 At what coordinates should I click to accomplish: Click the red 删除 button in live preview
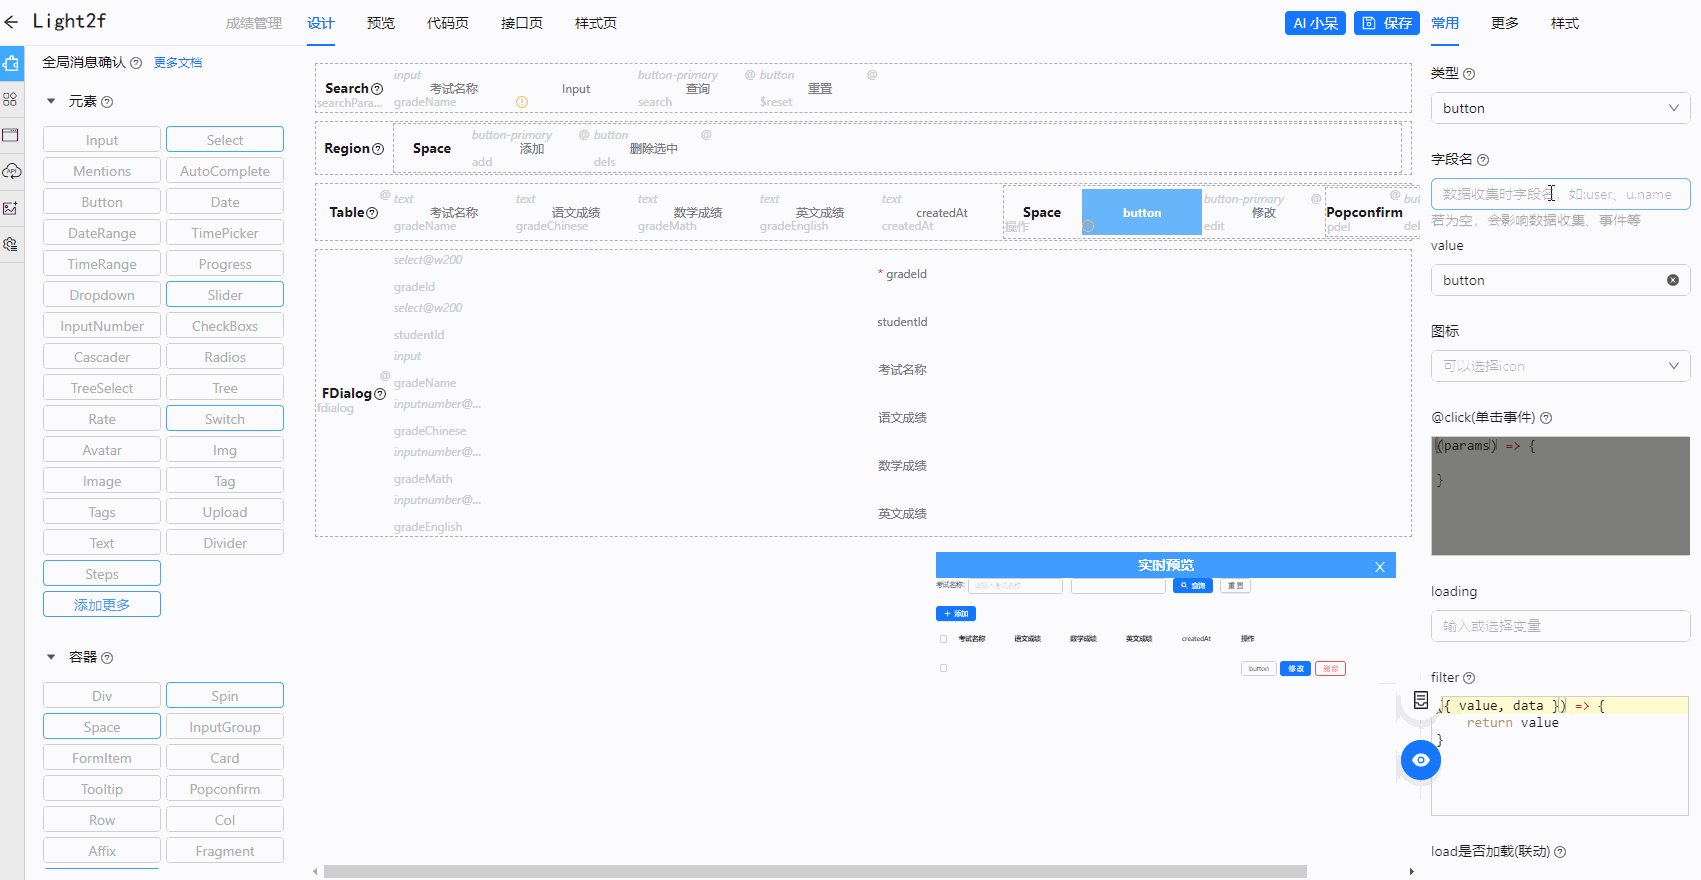tap(1330, 669)
